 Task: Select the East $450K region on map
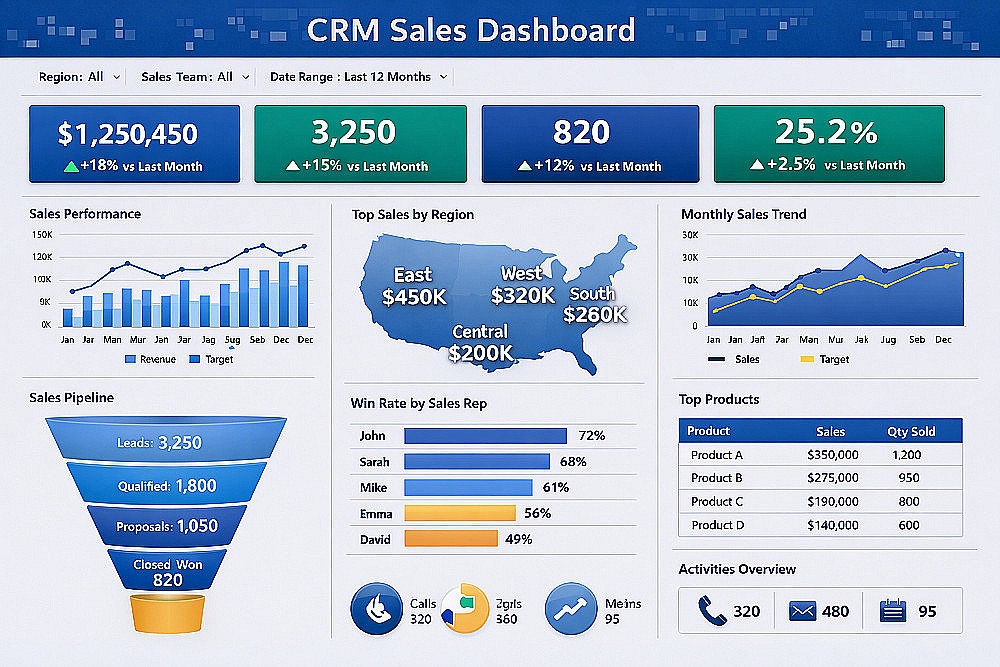point(413,286)
